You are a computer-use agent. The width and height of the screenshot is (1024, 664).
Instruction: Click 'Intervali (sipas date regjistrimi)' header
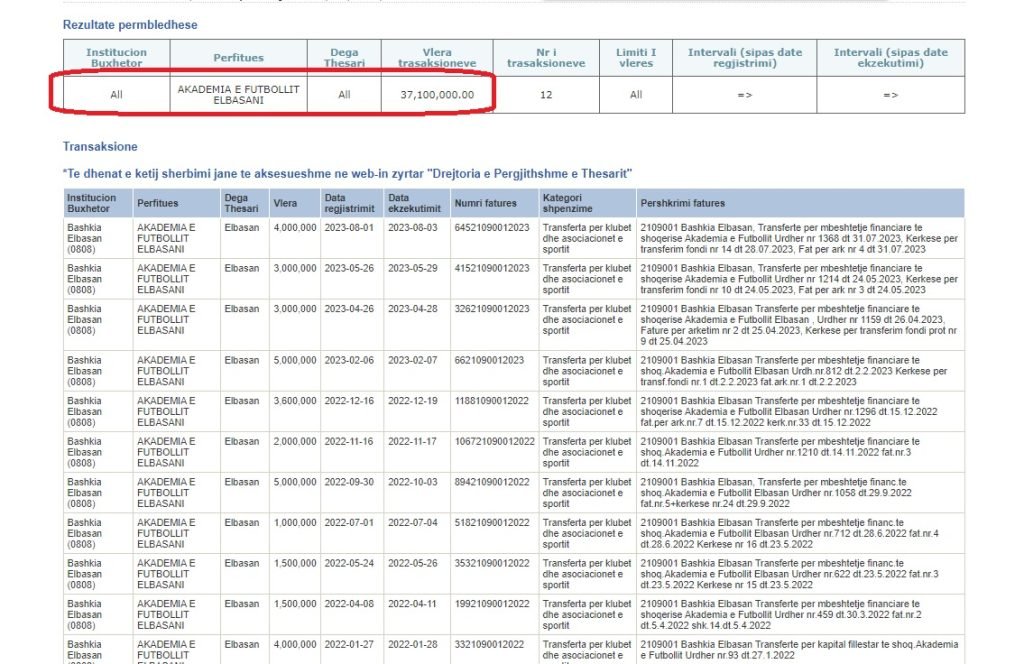(x=744, y=58)
